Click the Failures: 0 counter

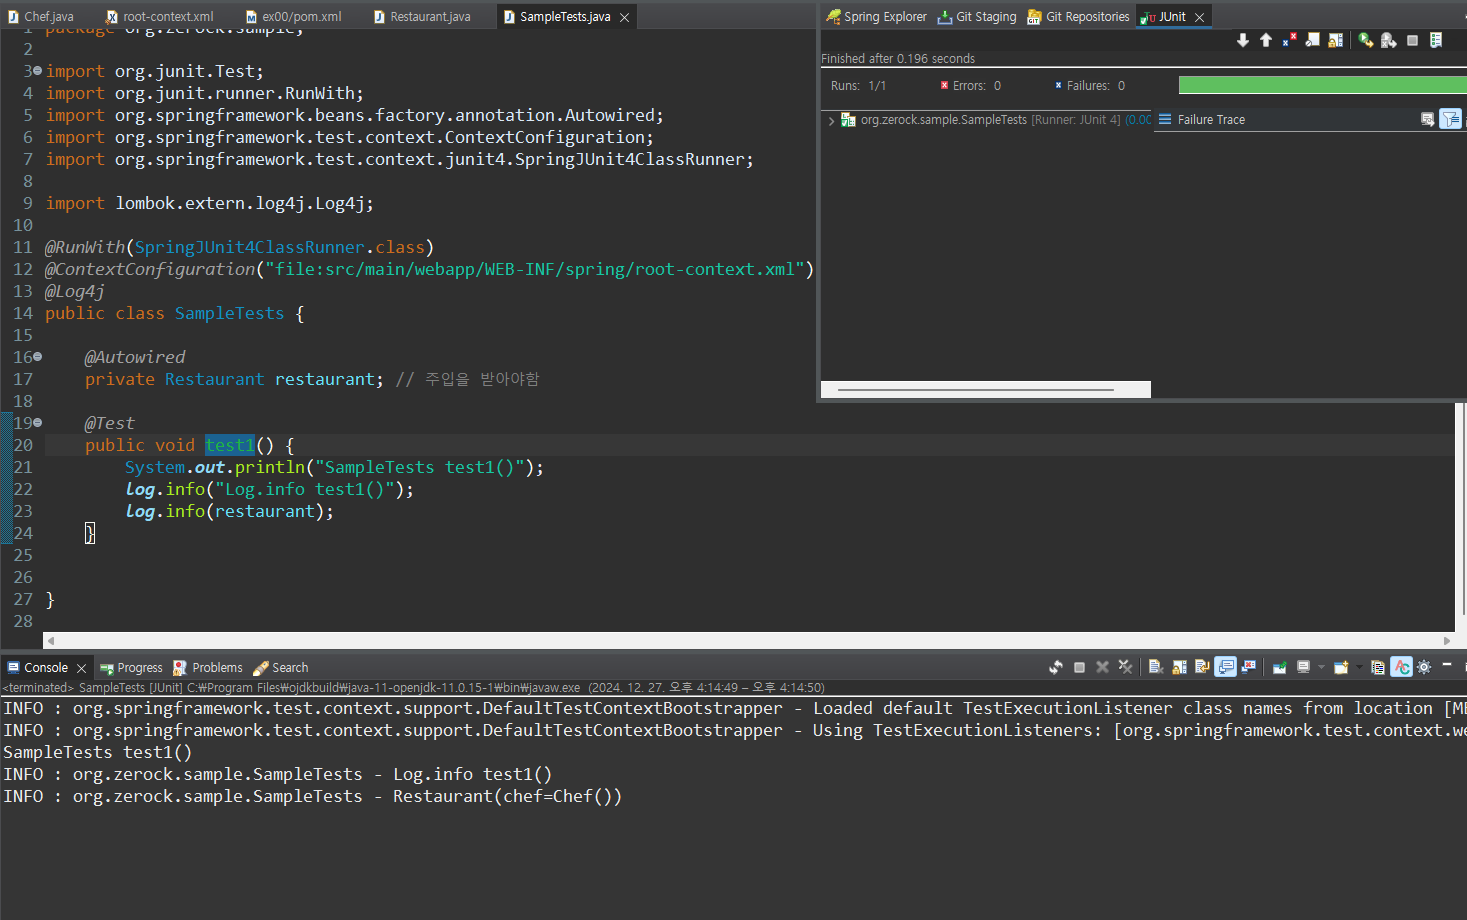point(1089,86)
